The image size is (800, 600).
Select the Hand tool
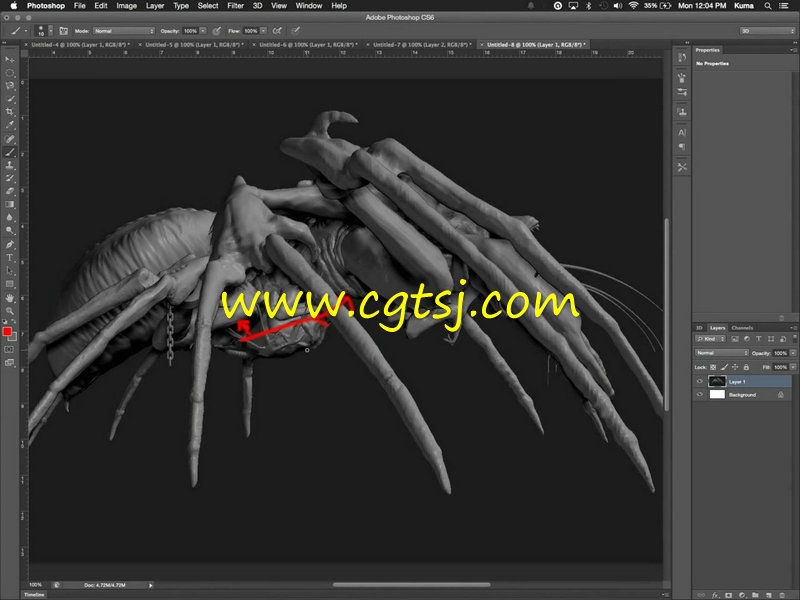coord(9,298)
